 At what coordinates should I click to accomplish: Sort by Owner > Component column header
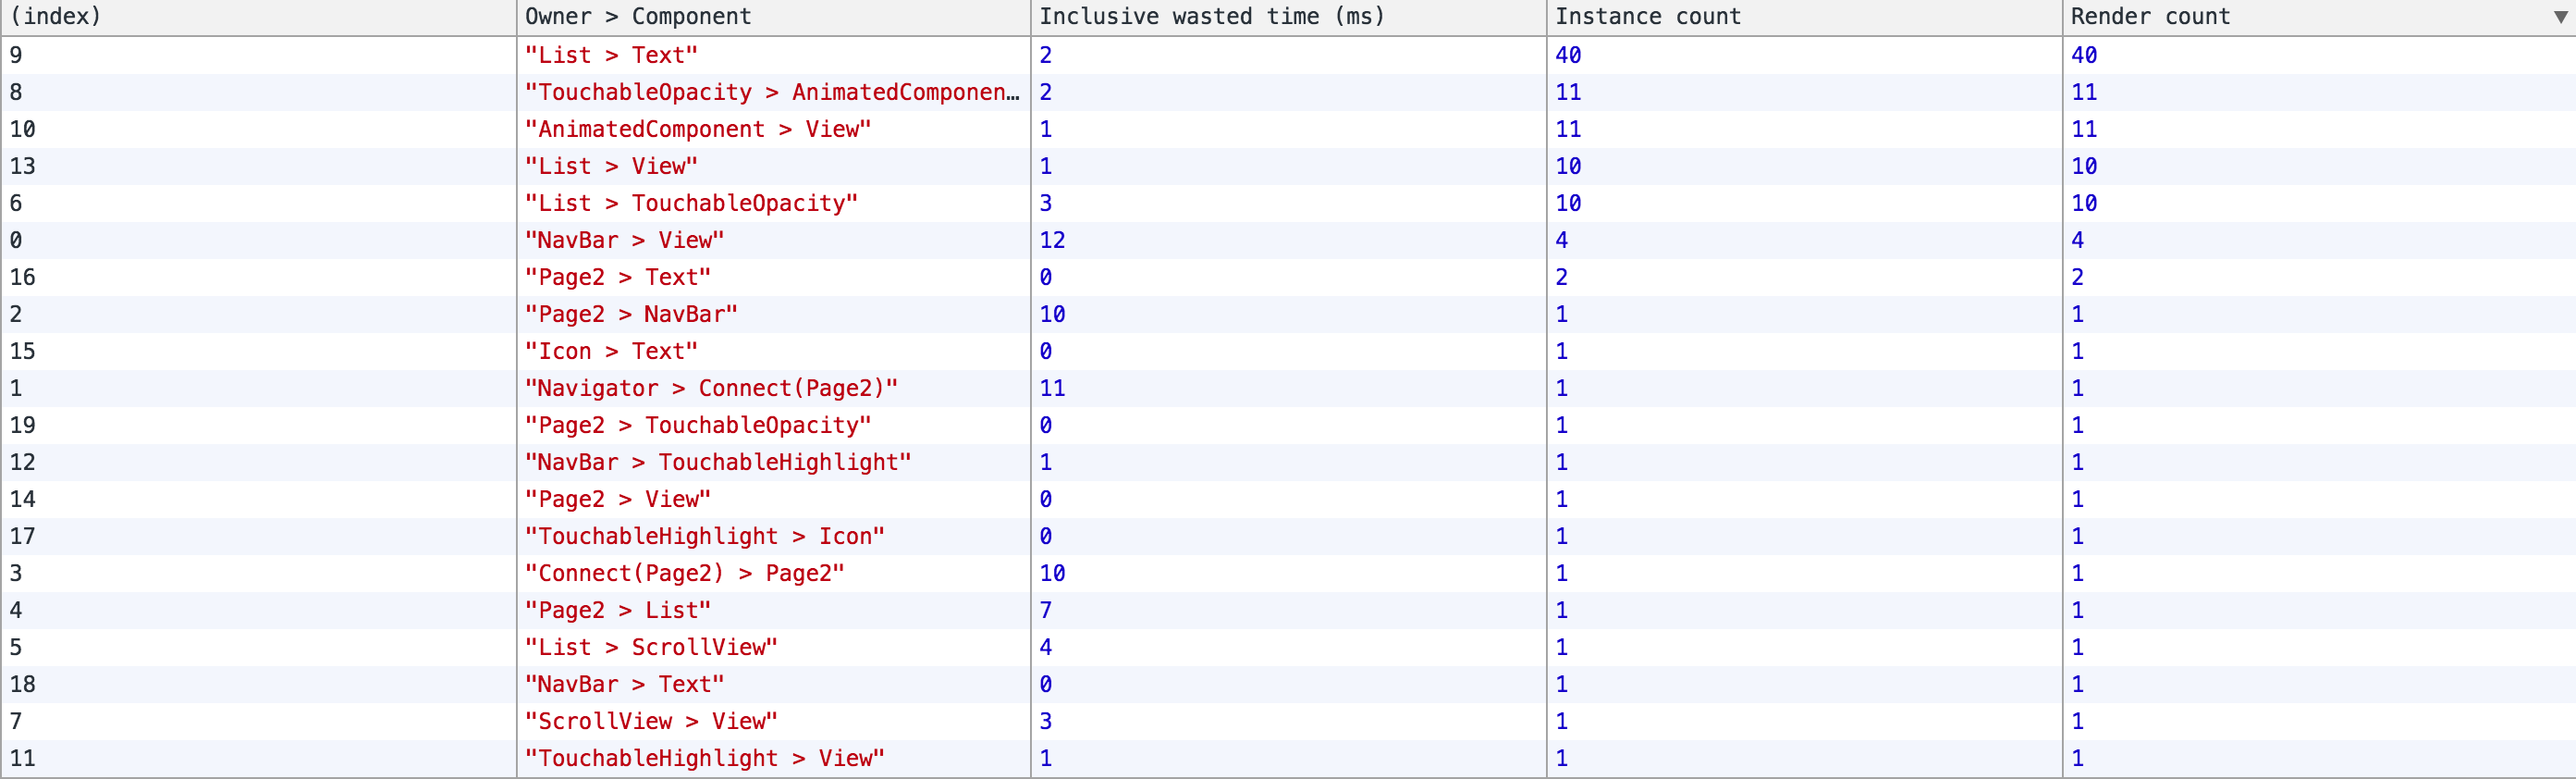pos(773,17)
